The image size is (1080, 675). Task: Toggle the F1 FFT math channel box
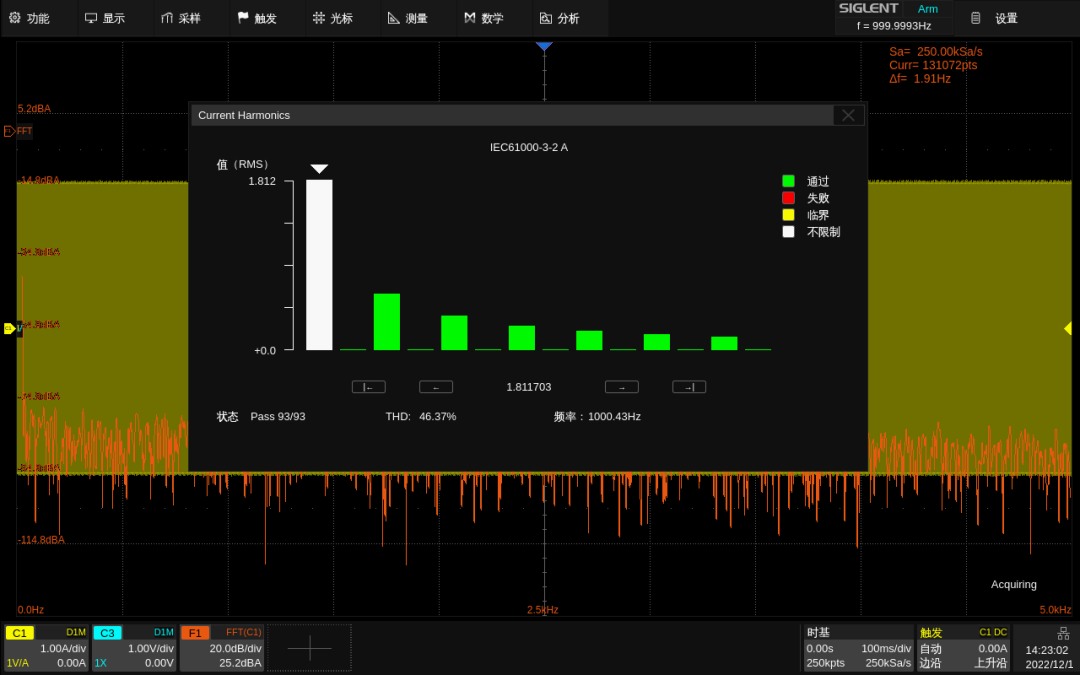222,647
